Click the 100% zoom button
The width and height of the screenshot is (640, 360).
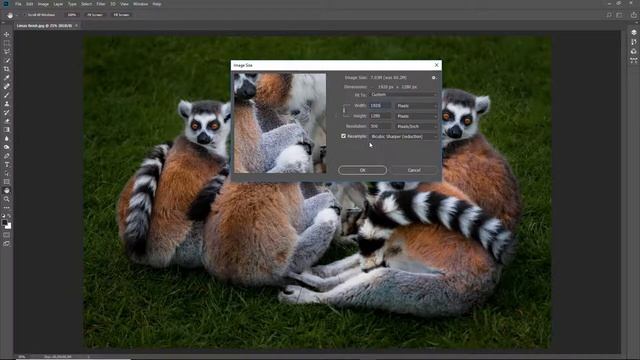[72, 15]
